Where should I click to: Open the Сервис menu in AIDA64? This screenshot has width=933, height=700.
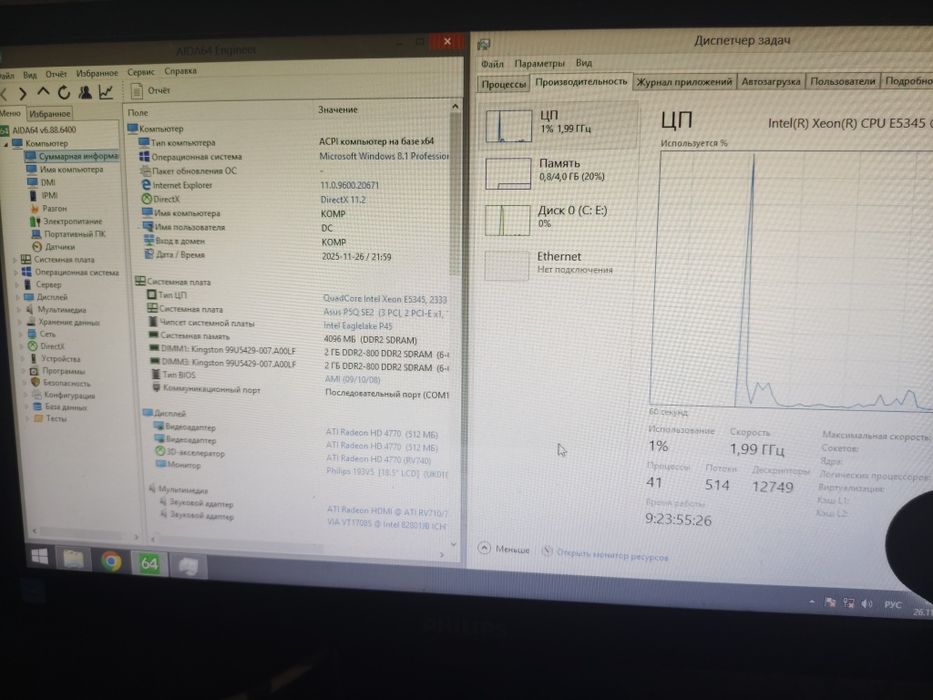(x=141, y=72)
